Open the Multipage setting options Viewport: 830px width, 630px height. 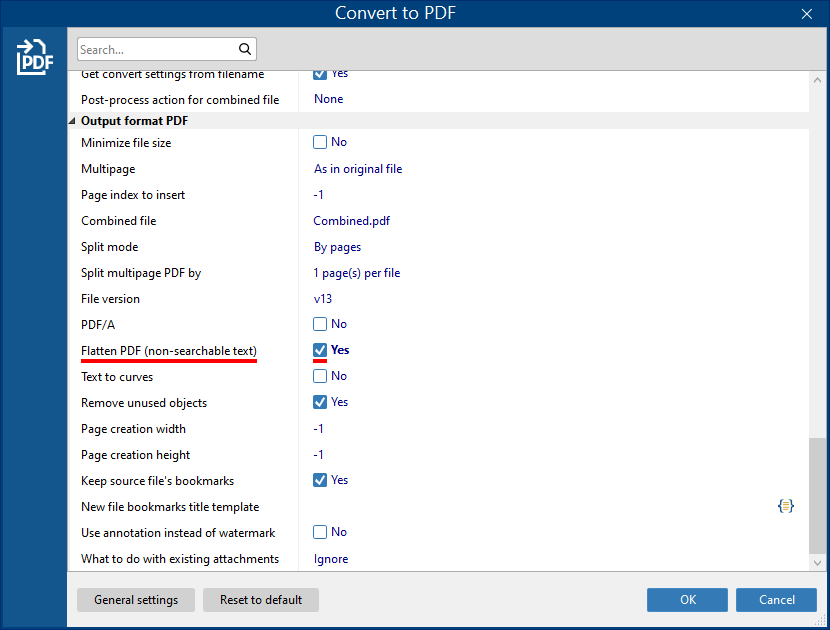click(x=358, y=168)
